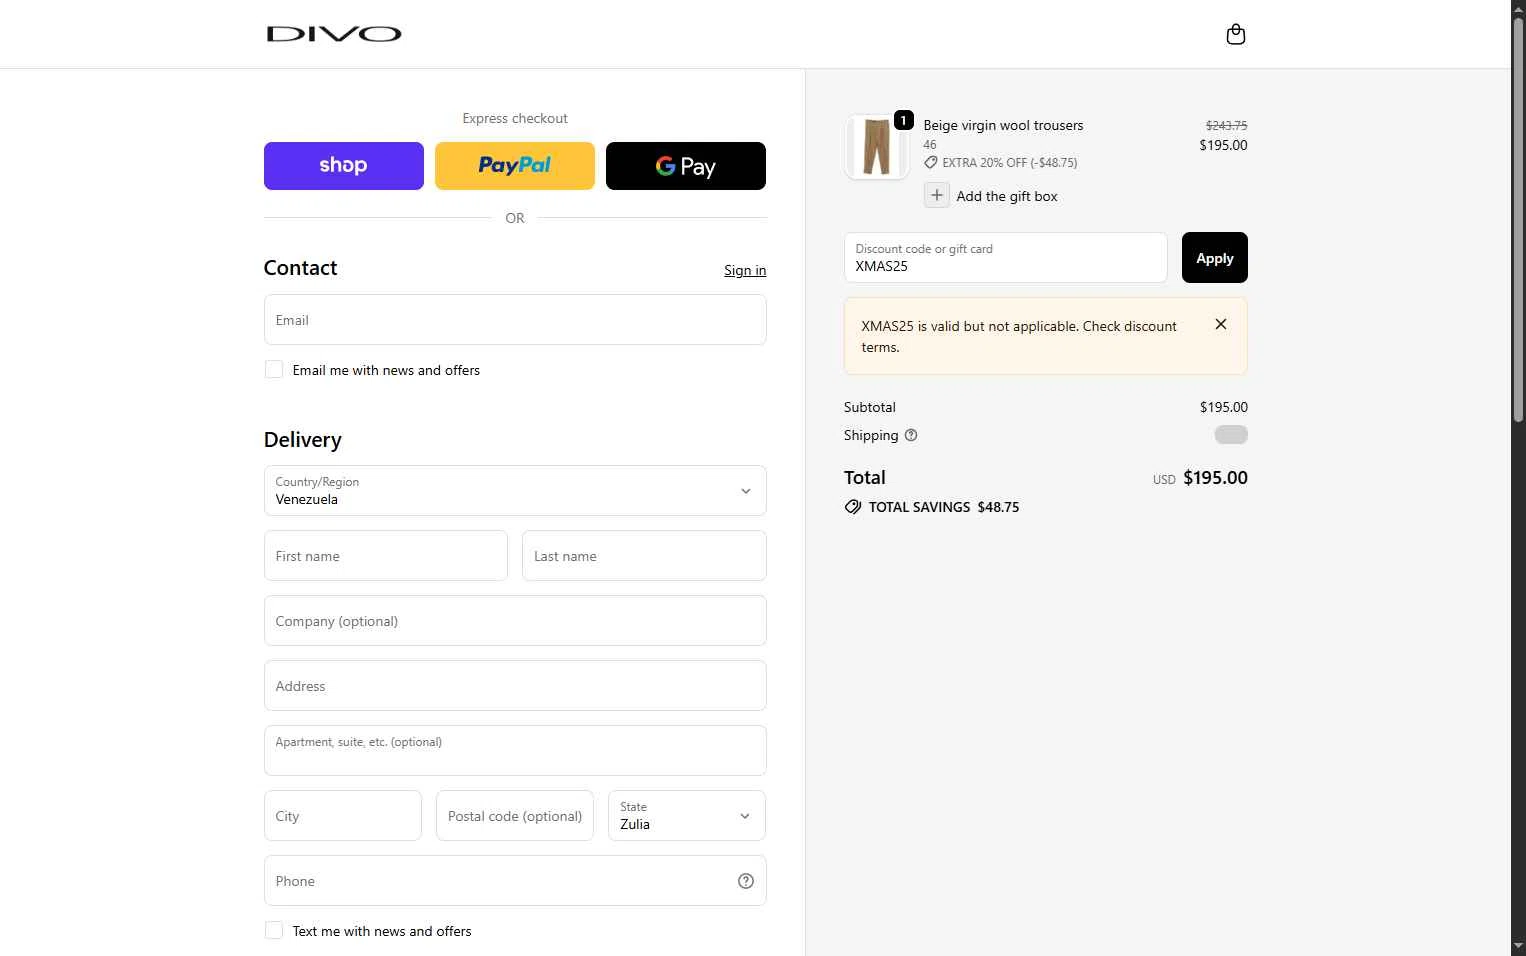1526x956 pixels.
Task: Click the Add the gift box text
Action: 1007,196
